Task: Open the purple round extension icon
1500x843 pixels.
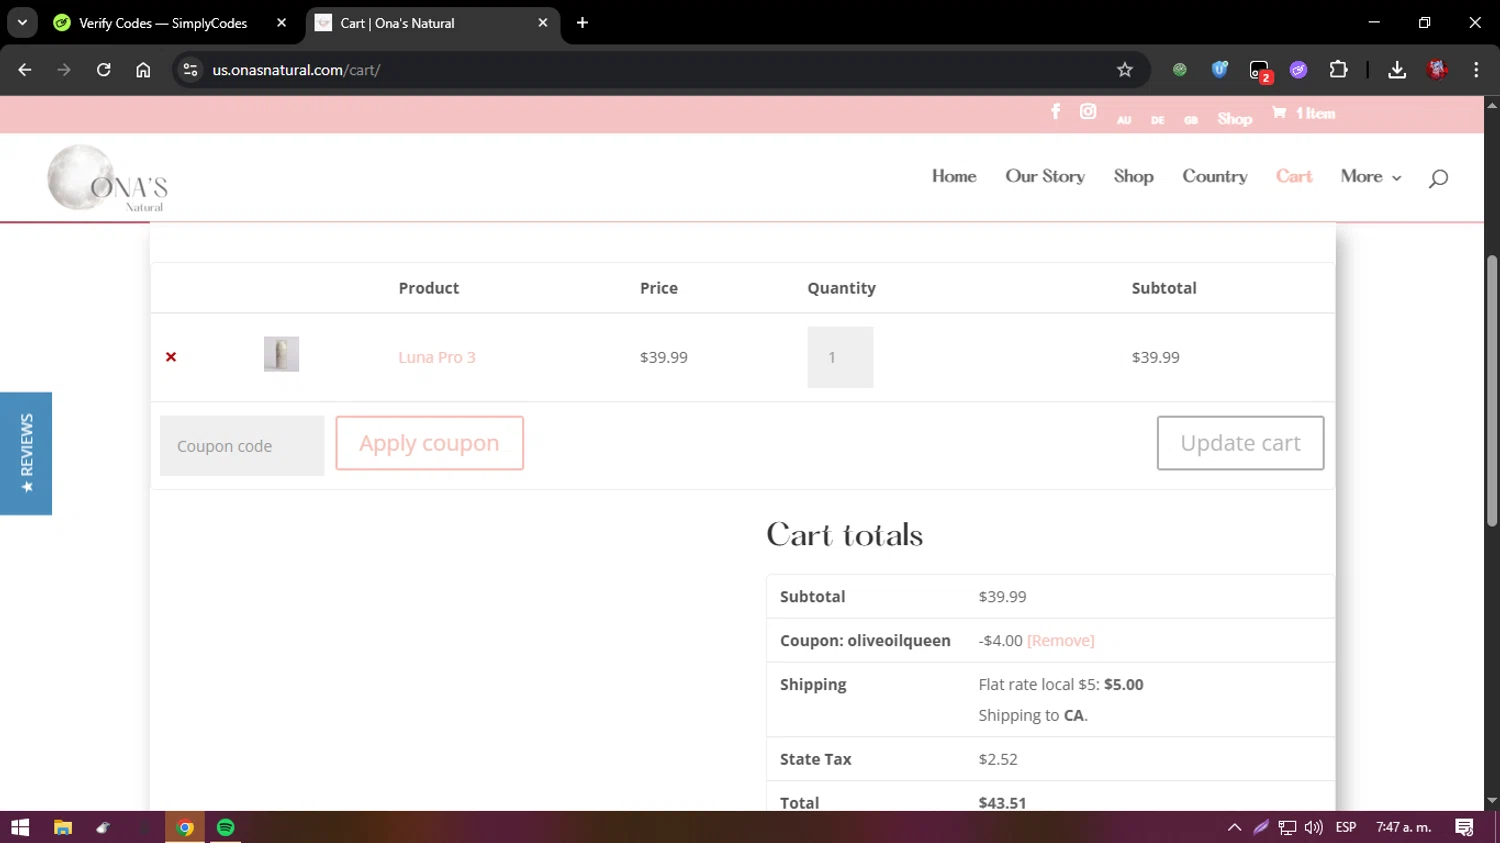Action: [1298, 70]
